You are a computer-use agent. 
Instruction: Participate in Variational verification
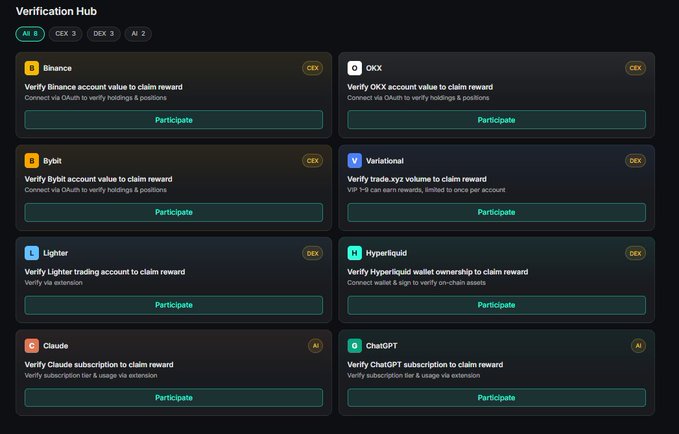[x=496, y=212]
